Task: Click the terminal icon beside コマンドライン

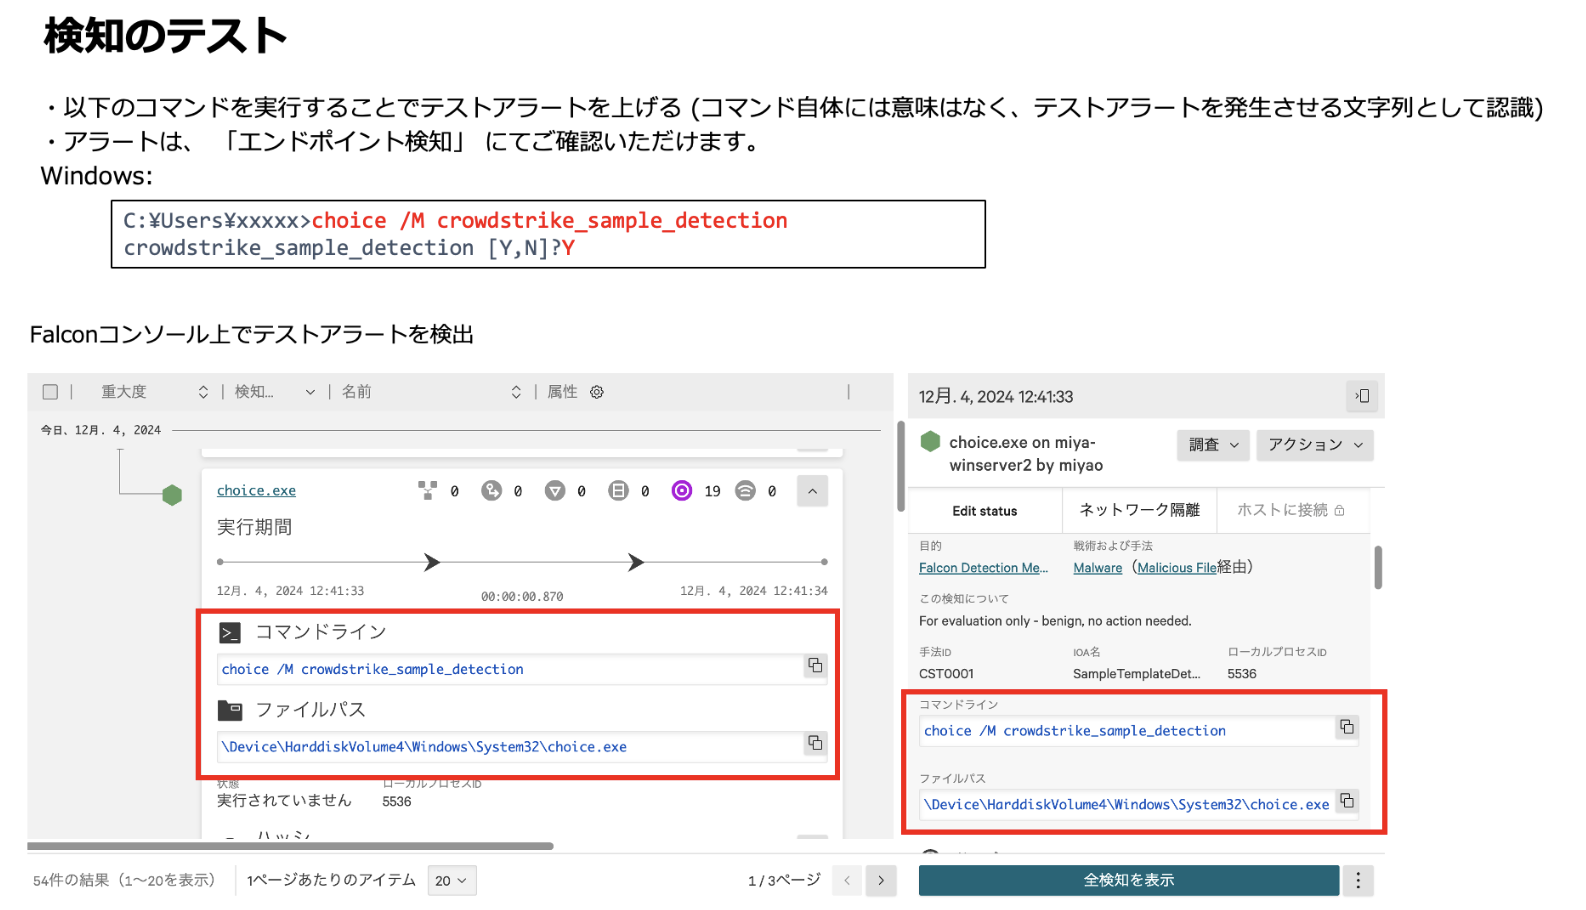Action: point(230,632)
